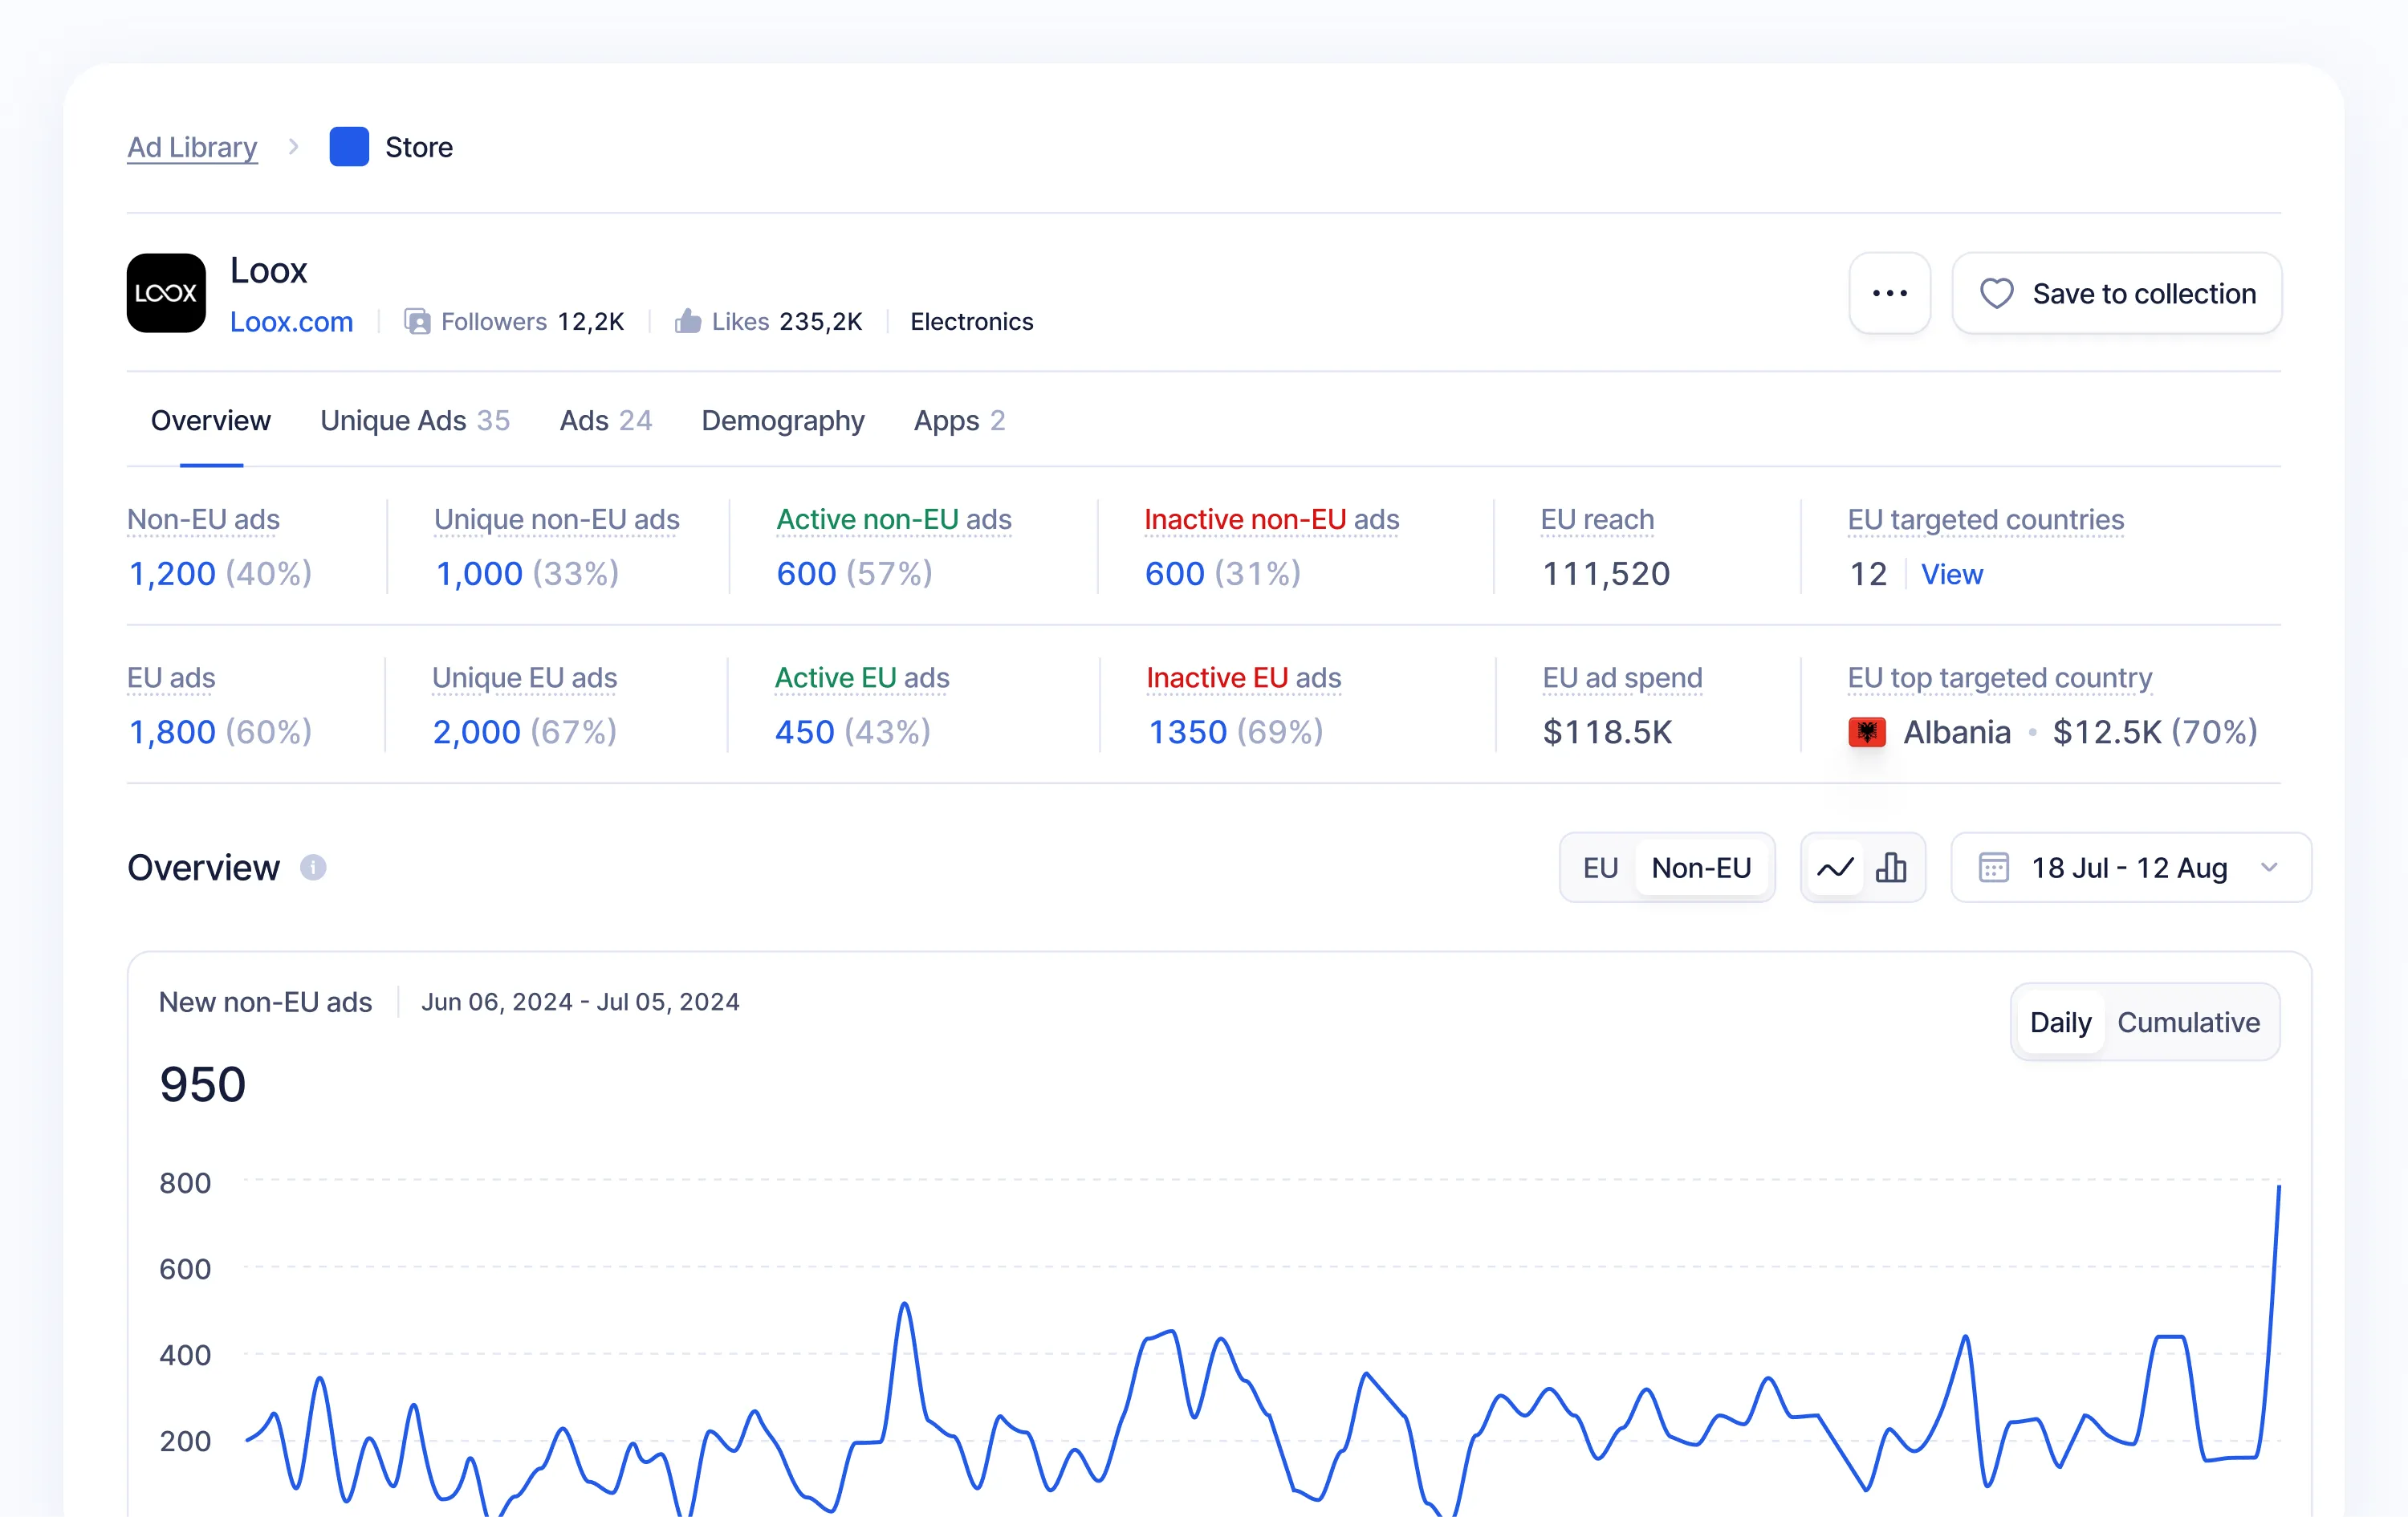Click the Non-EU ads label
This screenshot has height=1517, width=2408.
click(x=203, y=519)
